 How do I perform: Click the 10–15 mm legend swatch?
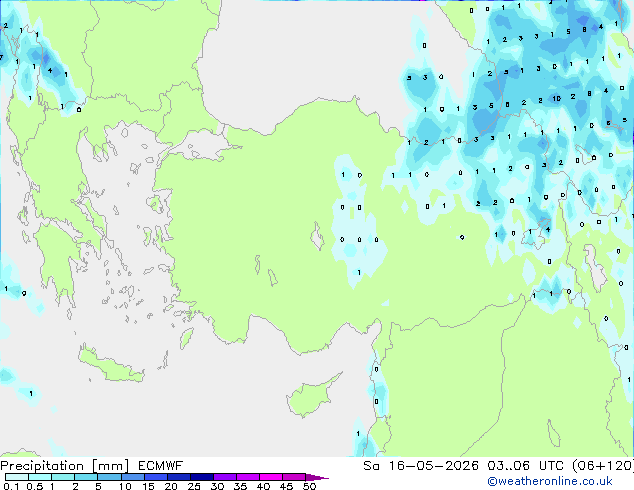[x=132, y=477]
